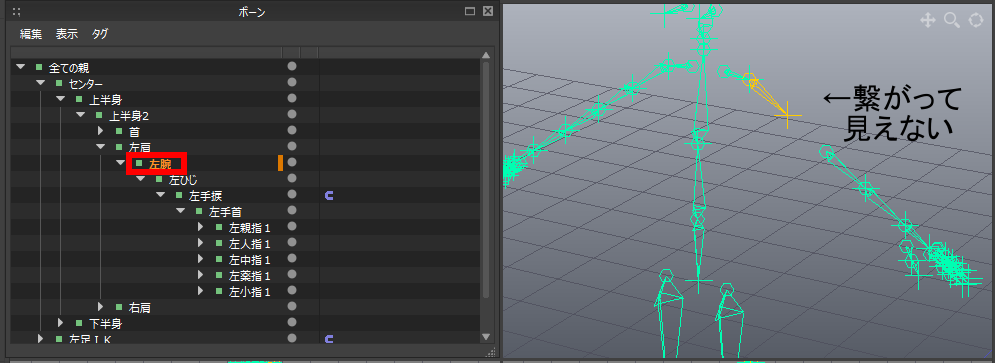995x363 pixels.
Task: Click the viewport rotate (orbit) icon
Action: pyautogui.click(x=975, y=20)
